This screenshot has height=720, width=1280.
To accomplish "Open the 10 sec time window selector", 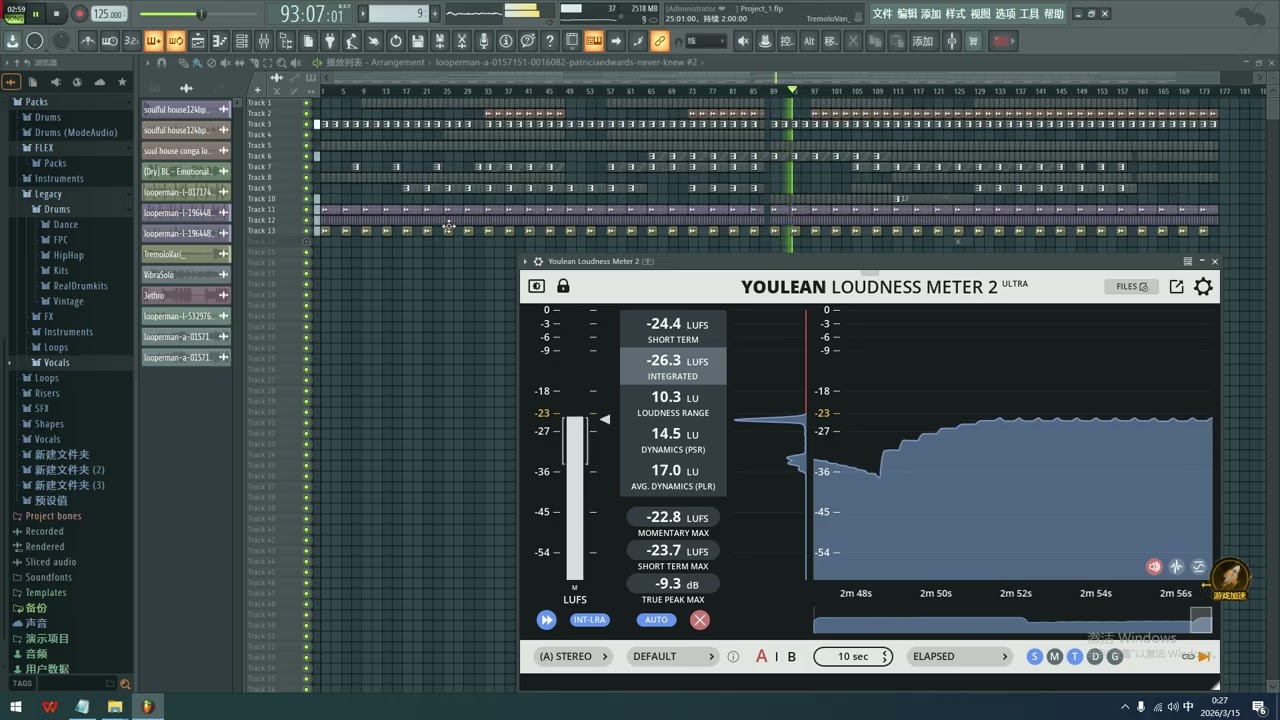I will 853,657.
